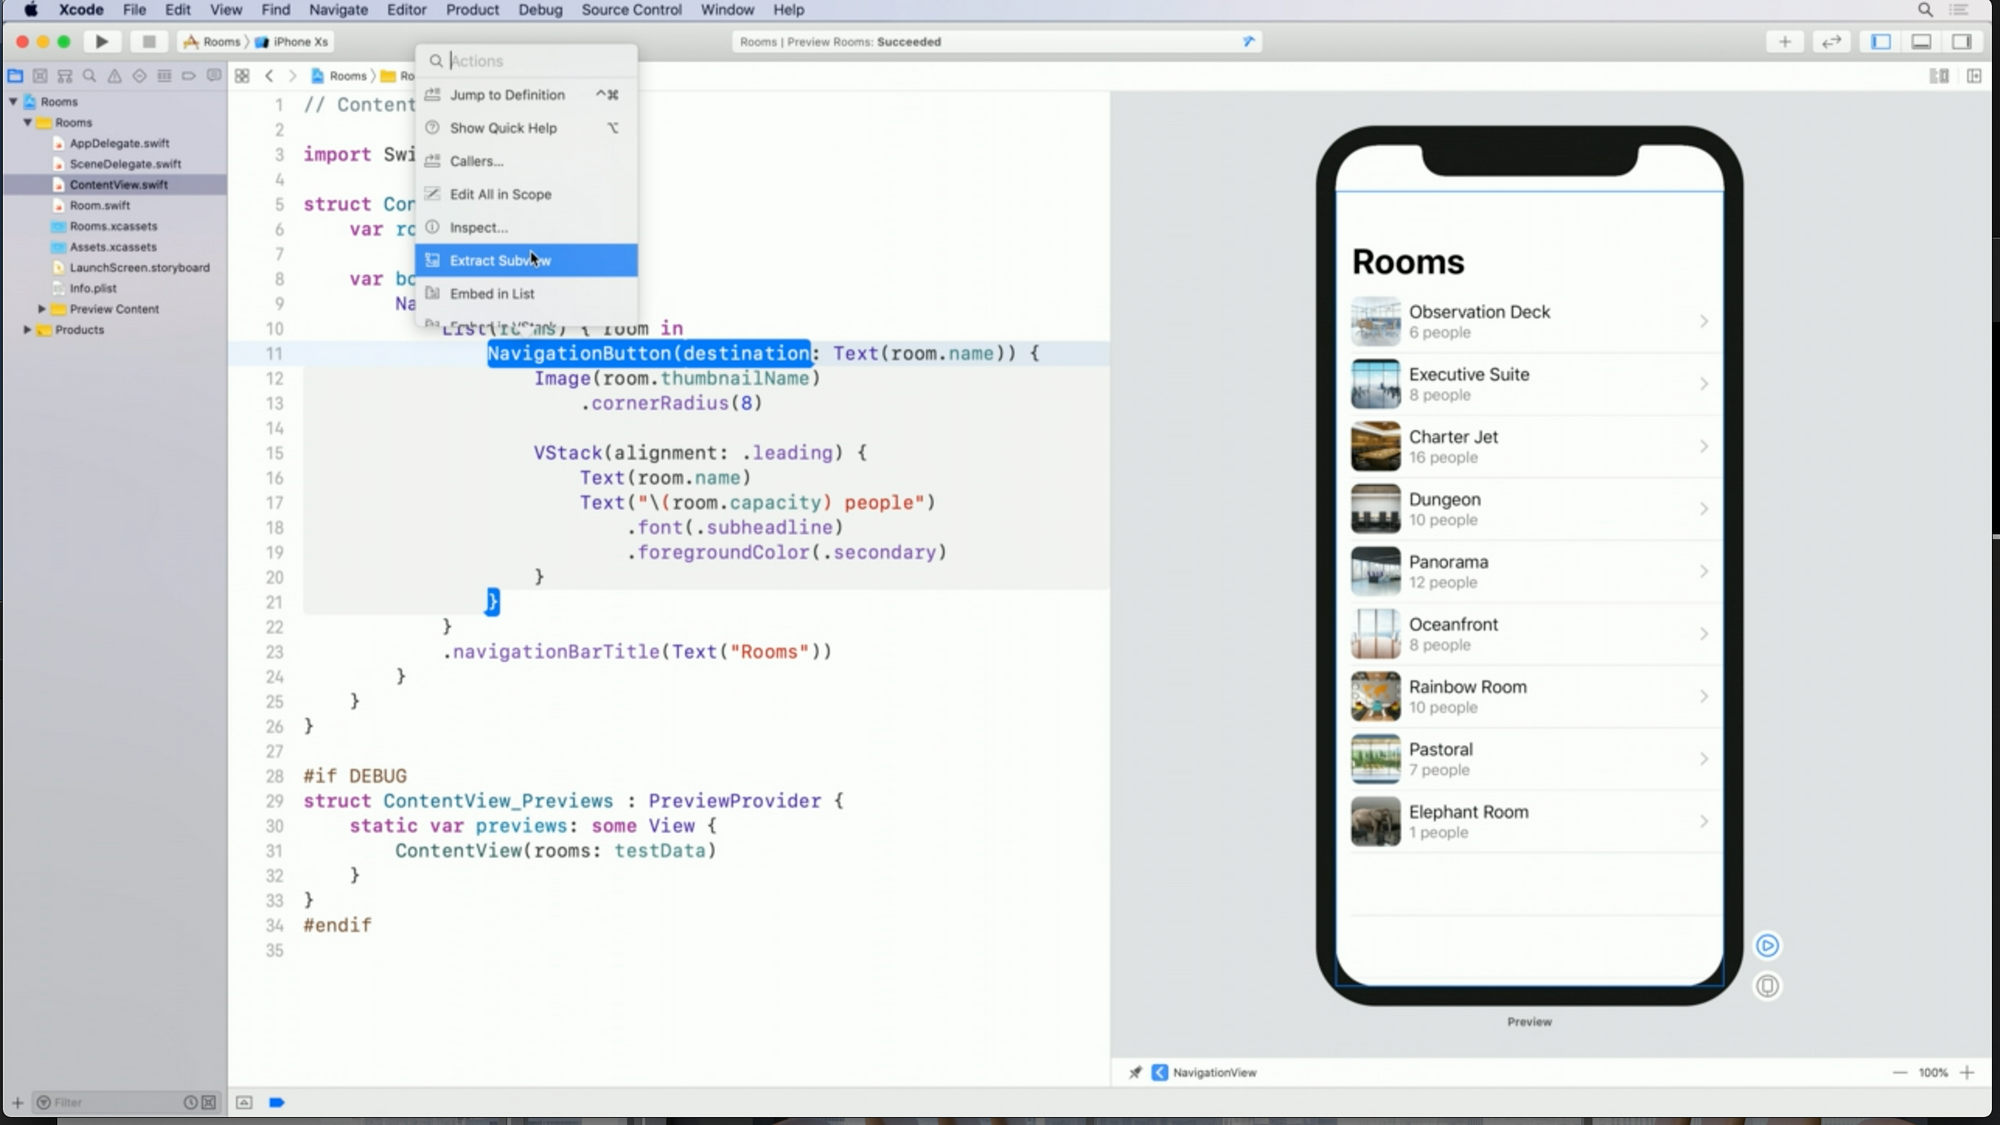2000x1125 pixels.
Task: Choose Extract Subview from actions menu
Action: 500,261
